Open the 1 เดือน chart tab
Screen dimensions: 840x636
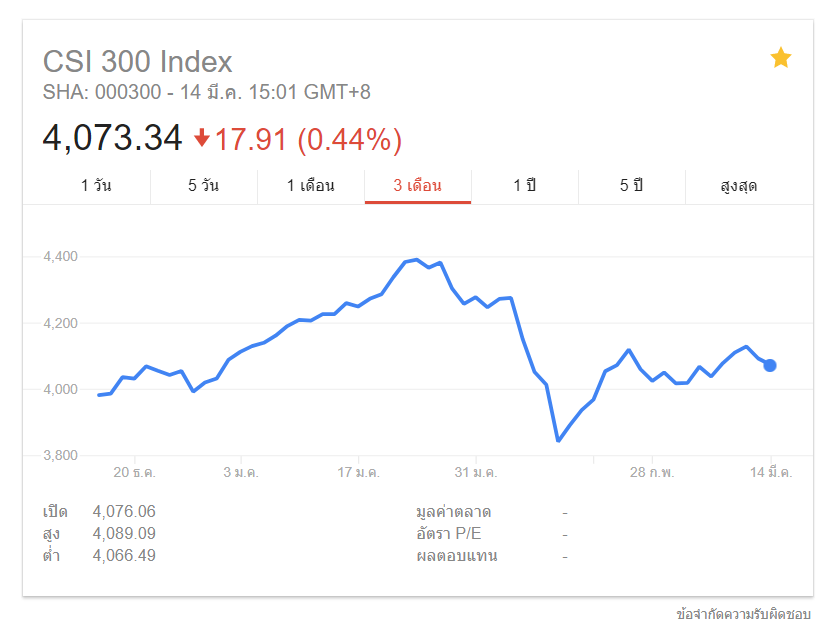(310, 186)
